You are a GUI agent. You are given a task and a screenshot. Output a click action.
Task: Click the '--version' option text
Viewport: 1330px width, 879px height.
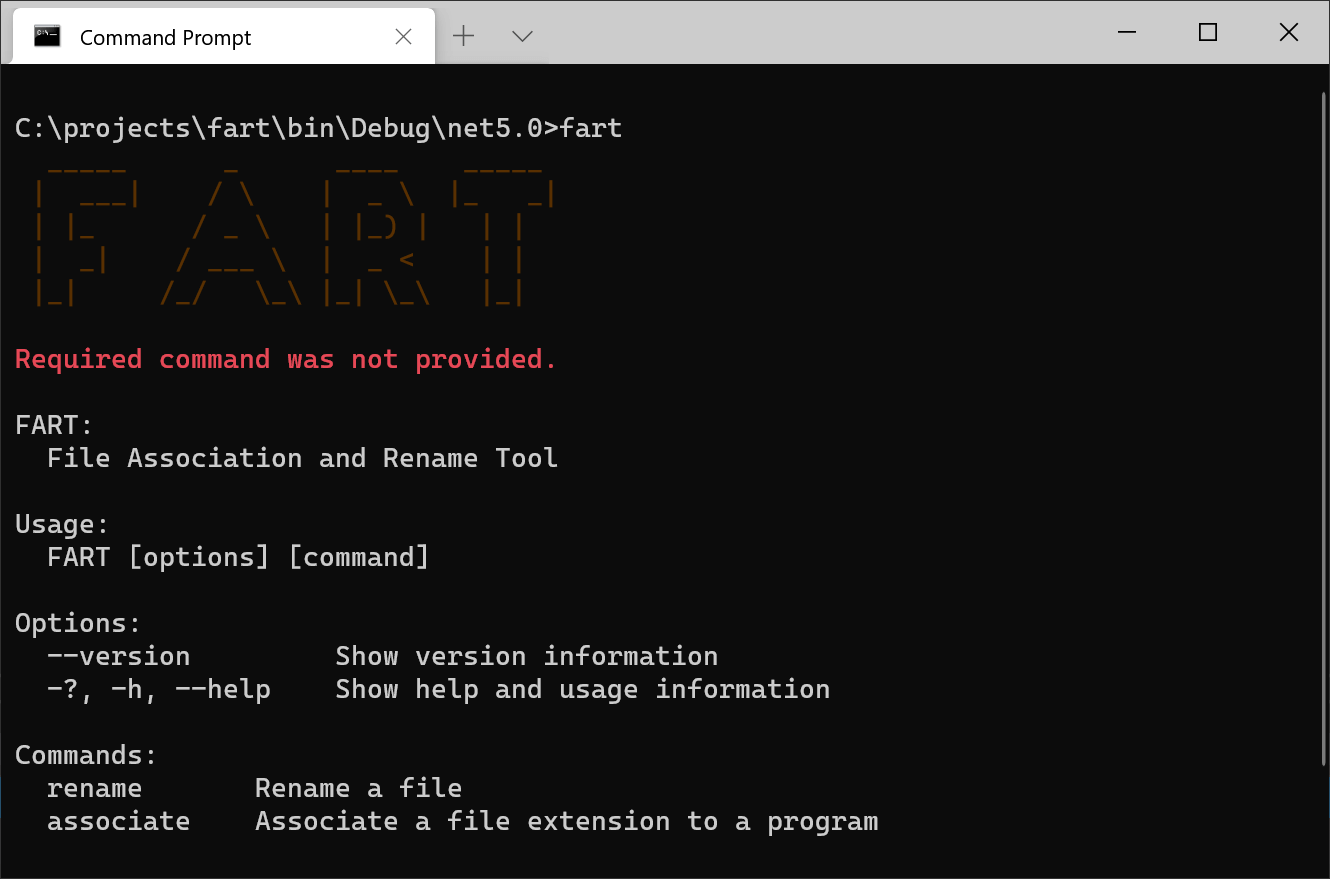tap(118, 656)
